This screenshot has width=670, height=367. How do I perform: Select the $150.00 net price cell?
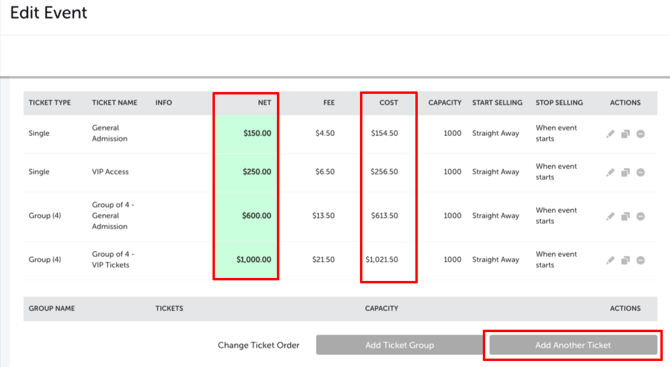246,133
